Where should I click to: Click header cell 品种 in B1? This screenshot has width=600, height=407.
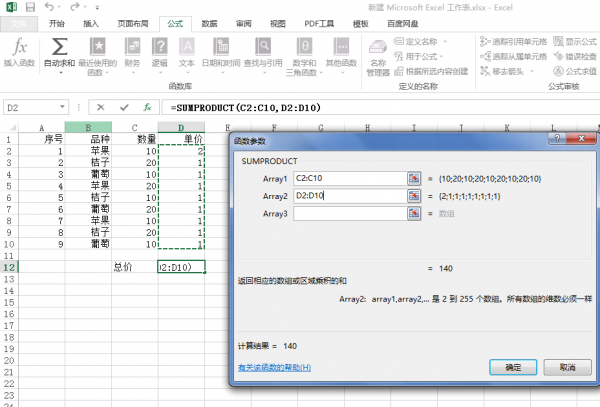(x=88, y=139)
